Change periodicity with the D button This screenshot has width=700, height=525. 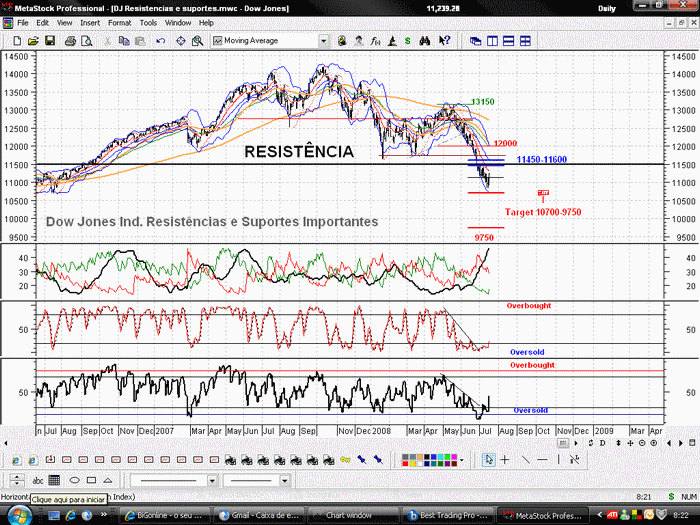[x=602, y=443]
